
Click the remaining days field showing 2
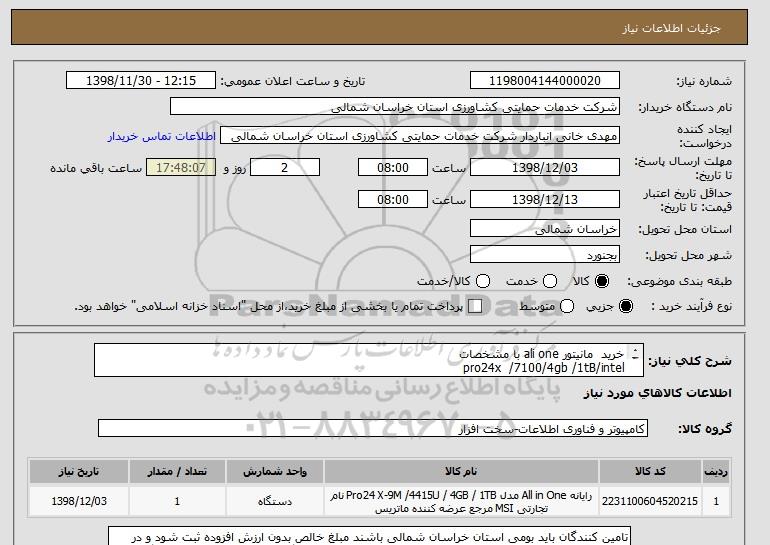point(285,167)
